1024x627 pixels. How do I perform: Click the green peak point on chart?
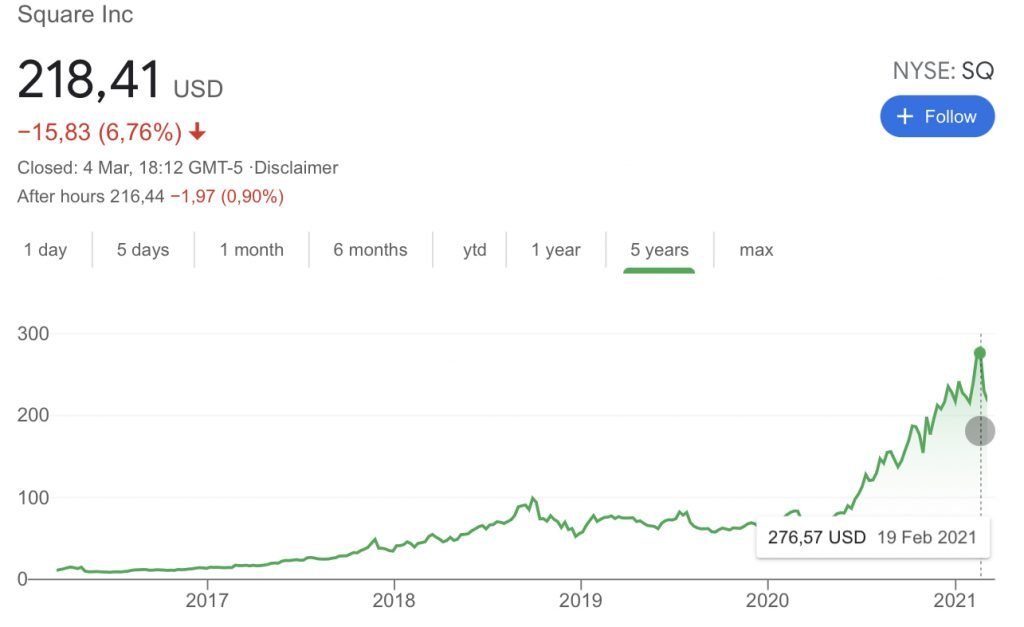(980, 353)
